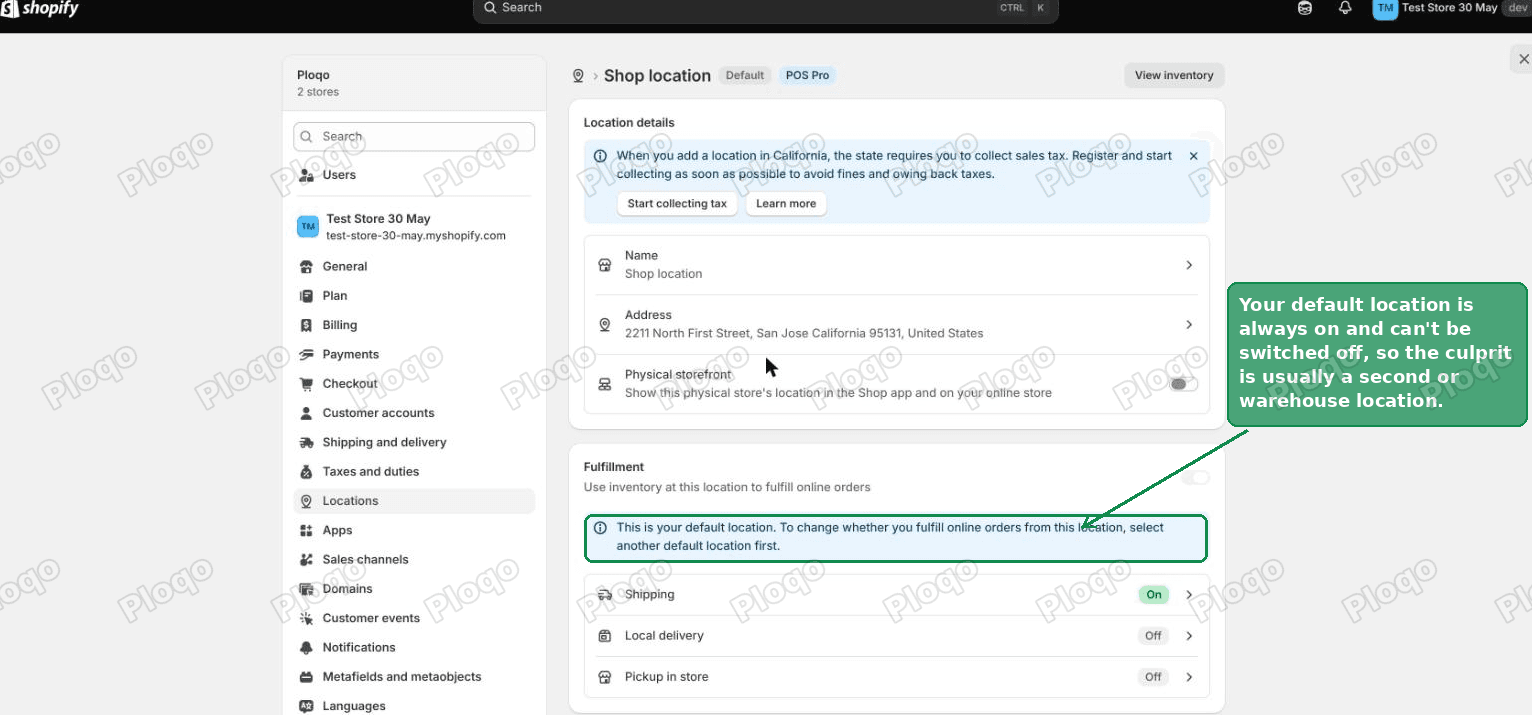The height and width of the screenshot is (715, 1532).
Task: Click the General store icon
Action: [x=307, y=267]
